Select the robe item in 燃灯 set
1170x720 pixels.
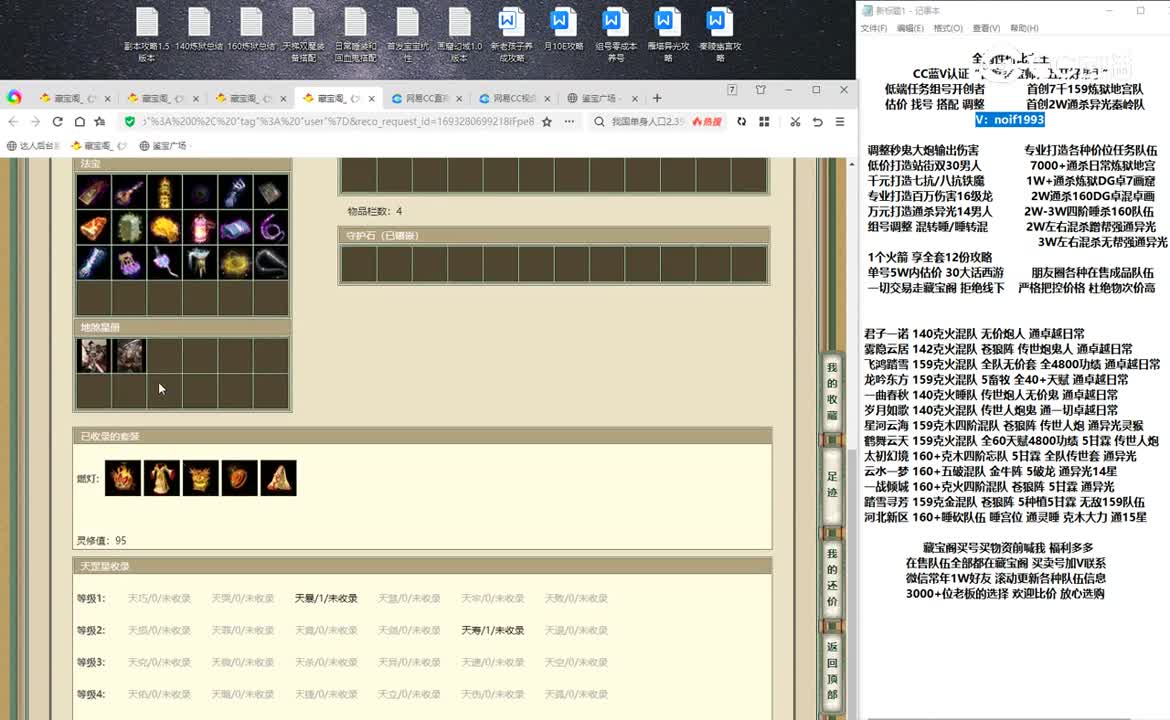click(162, 478)
